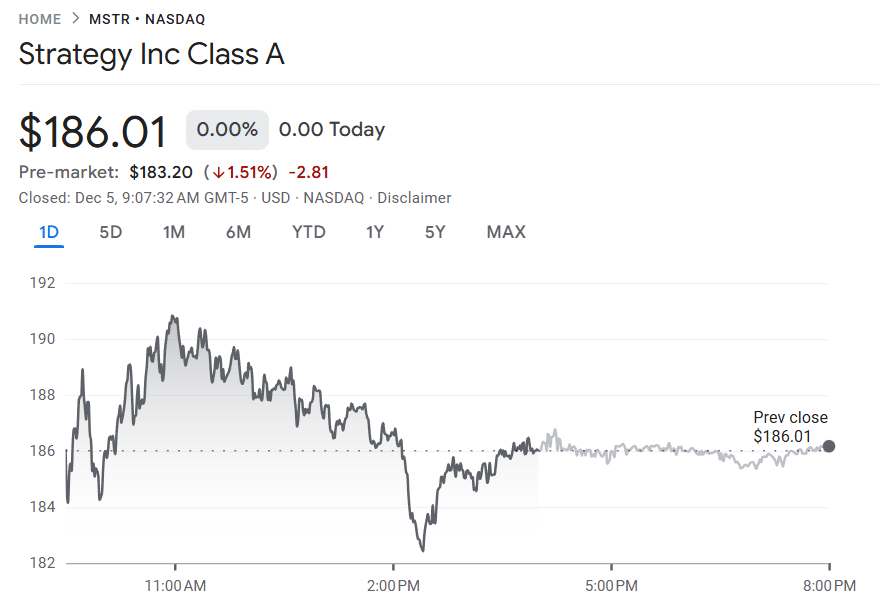The height and width of the screenshot is (608, 879).
Task: Click the chart's lowest dip near 2:00 PM
Action: pos(422,549)
